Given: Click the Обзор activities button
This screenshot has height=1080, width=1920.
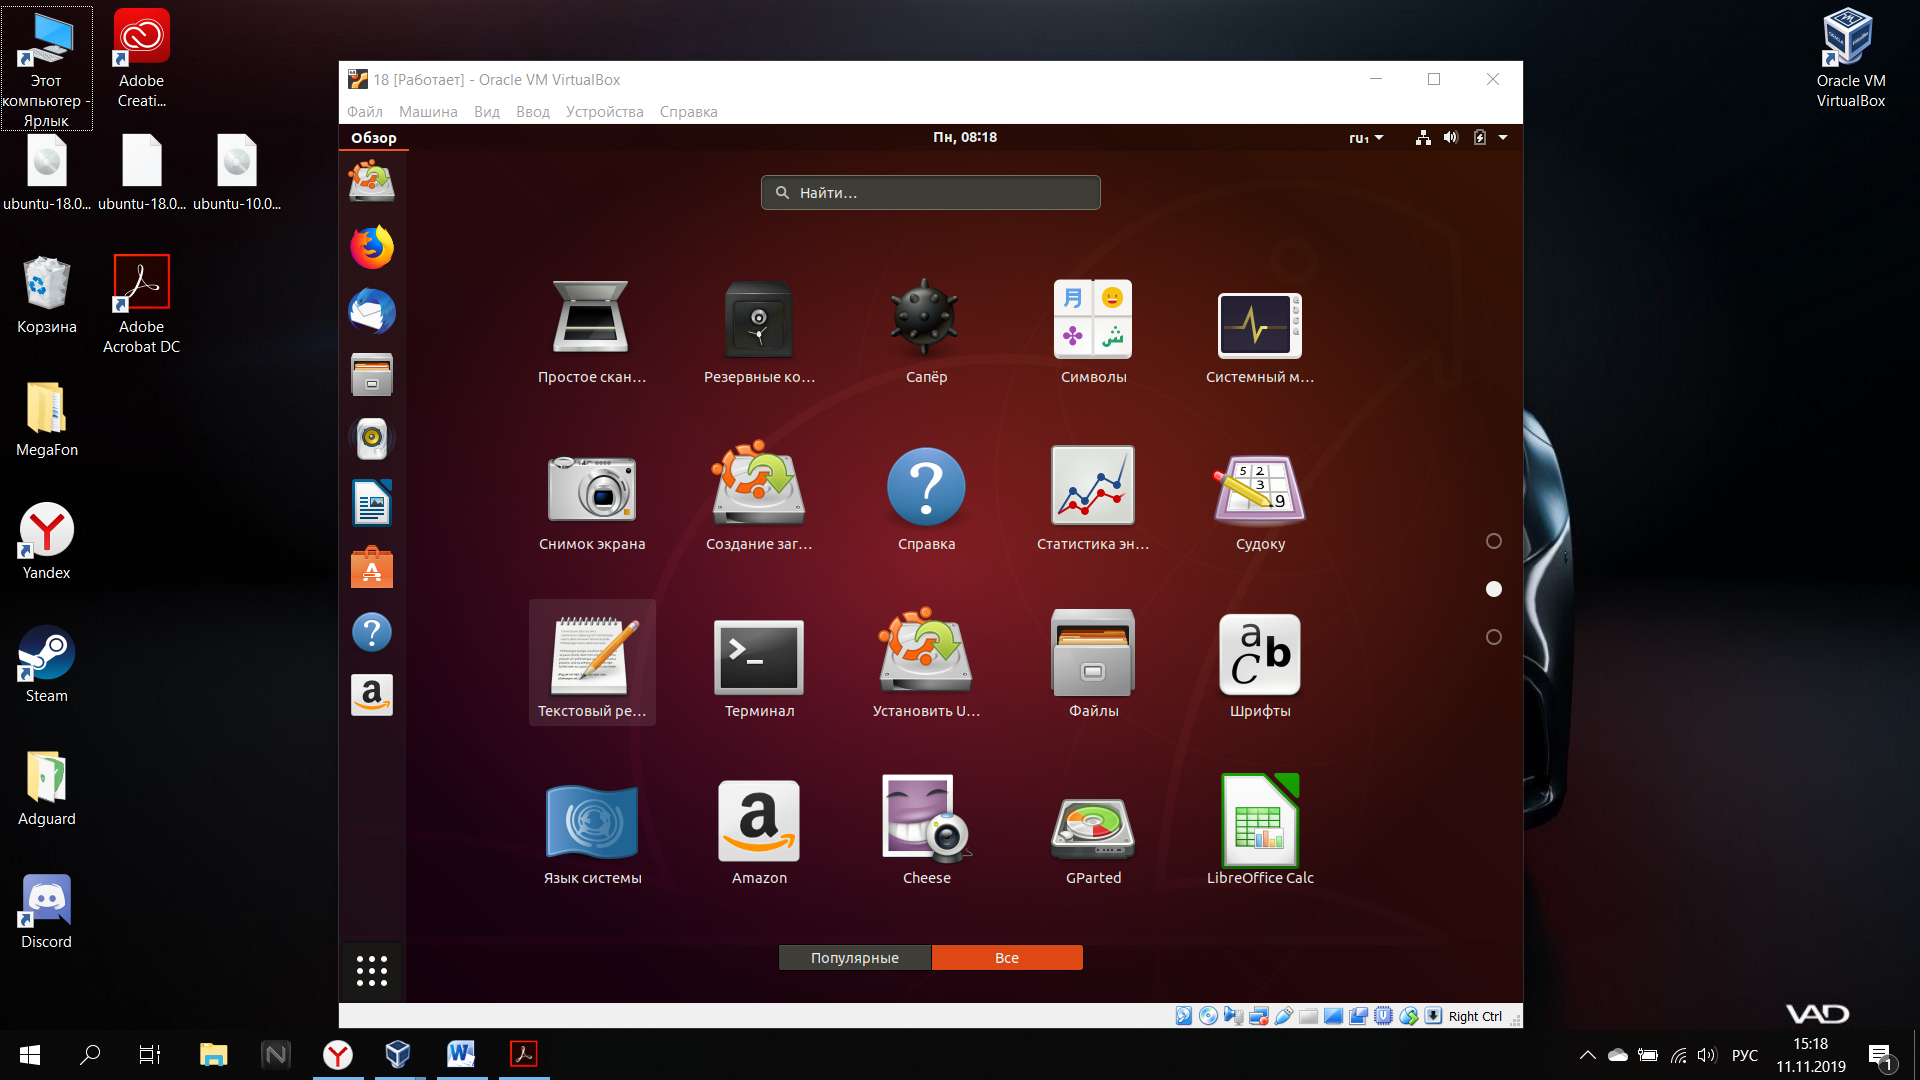Looking at the screenshot, I should (374, 138).
